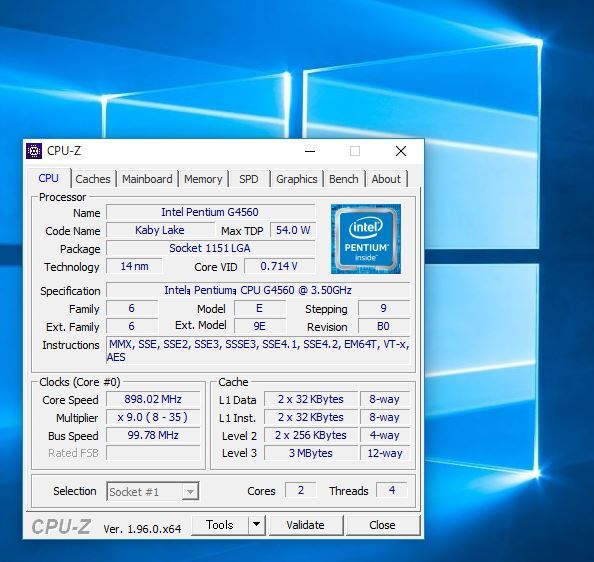Show the About tab

coord(386,179)
